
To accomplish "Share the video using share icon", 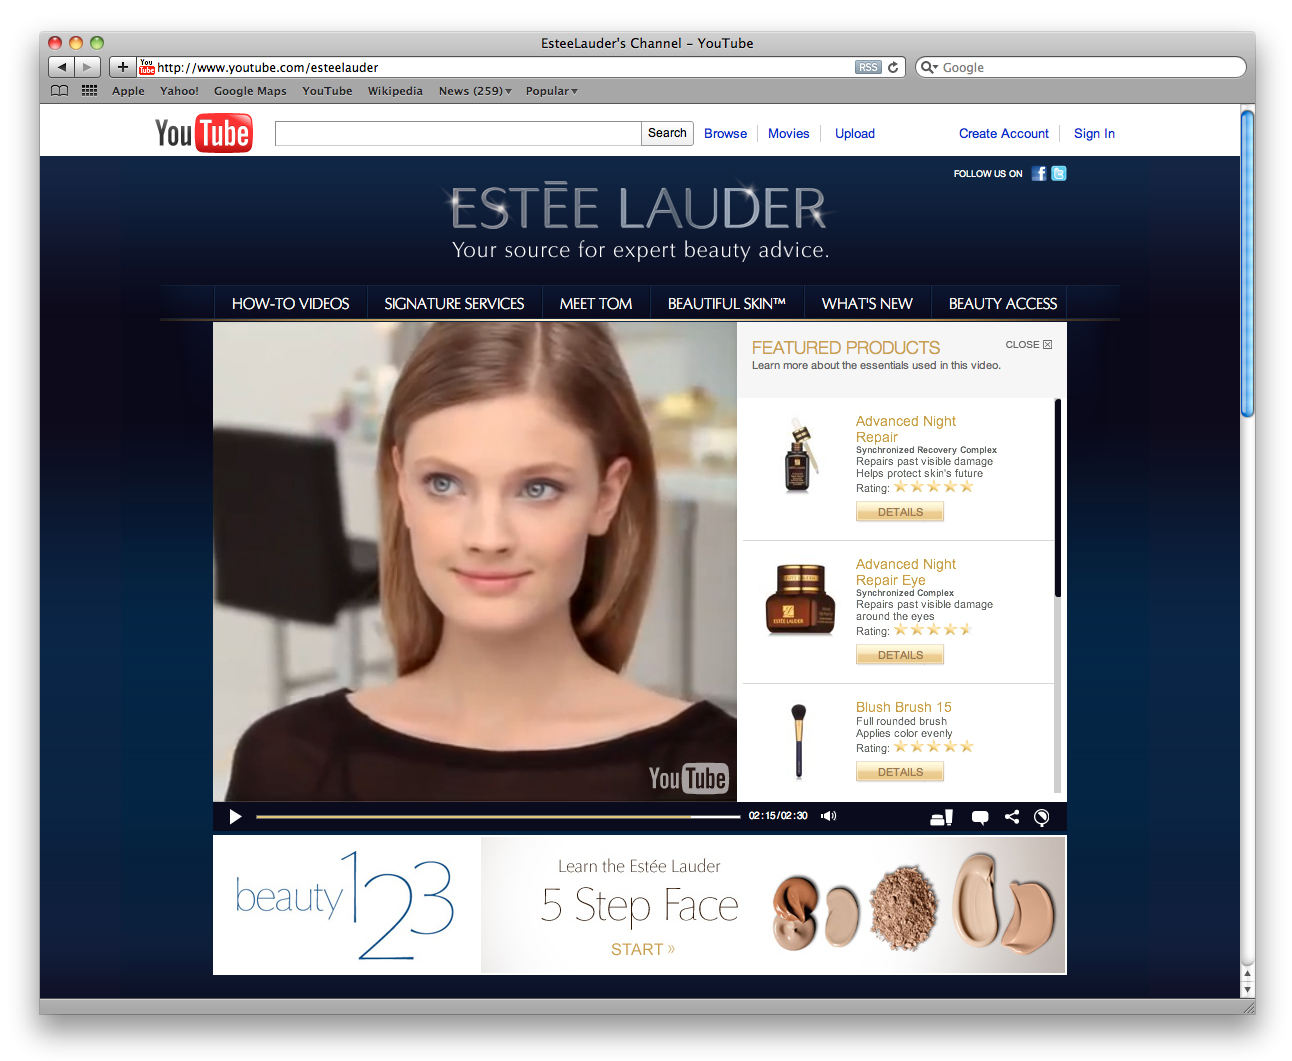I will coord(1012,816).
